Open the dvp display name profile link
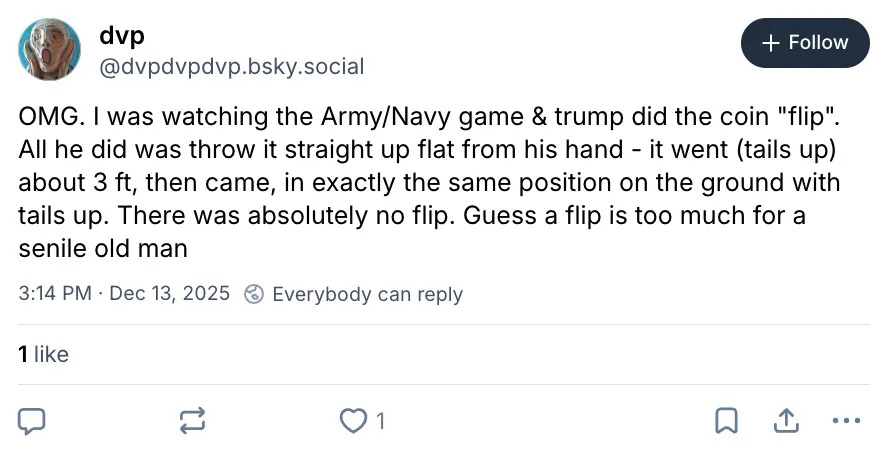 coord(122,35)
